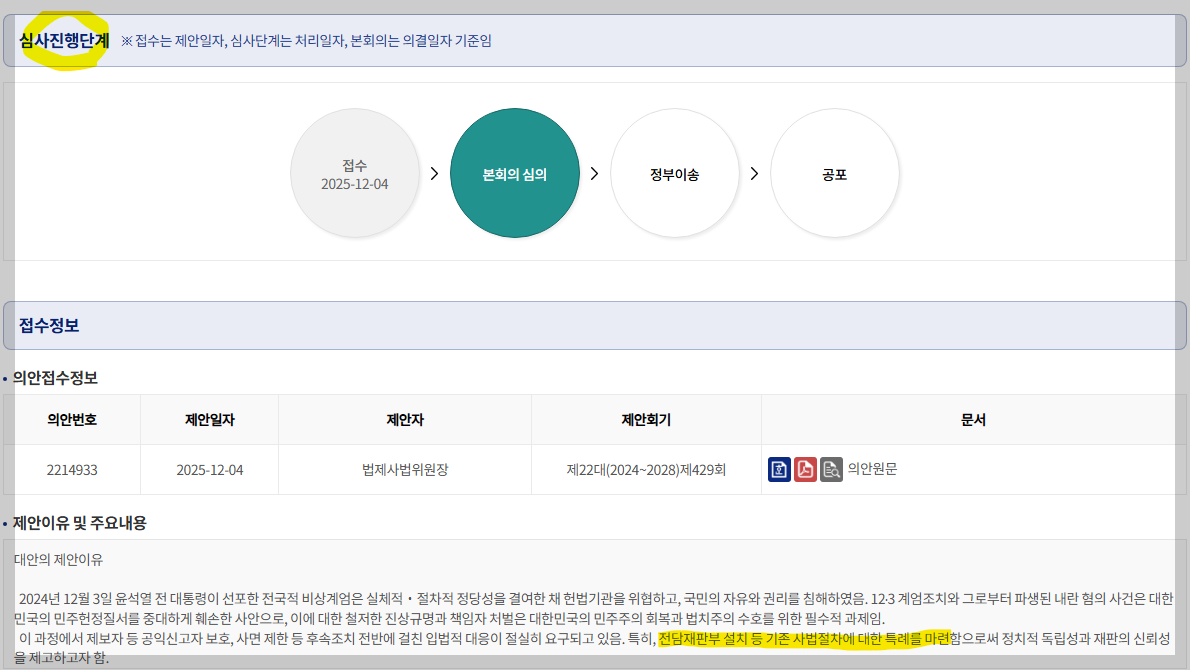Click the 제안일자 column header
This screenshot has height=670, width=1190.
coord(209,420)
